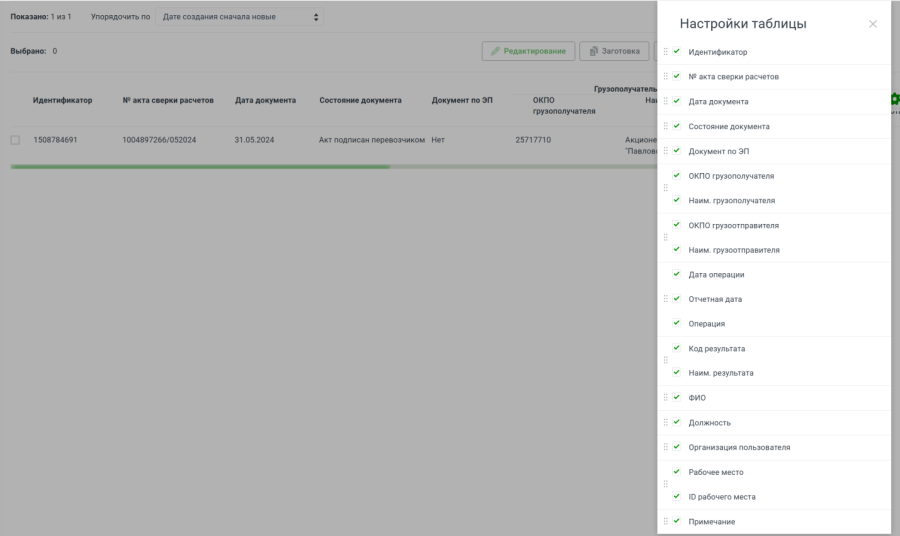Click drag handle beside Дата документа
The height and width of the screenshot is (536, 900).
pyautogui.click(x=666, y=101)
